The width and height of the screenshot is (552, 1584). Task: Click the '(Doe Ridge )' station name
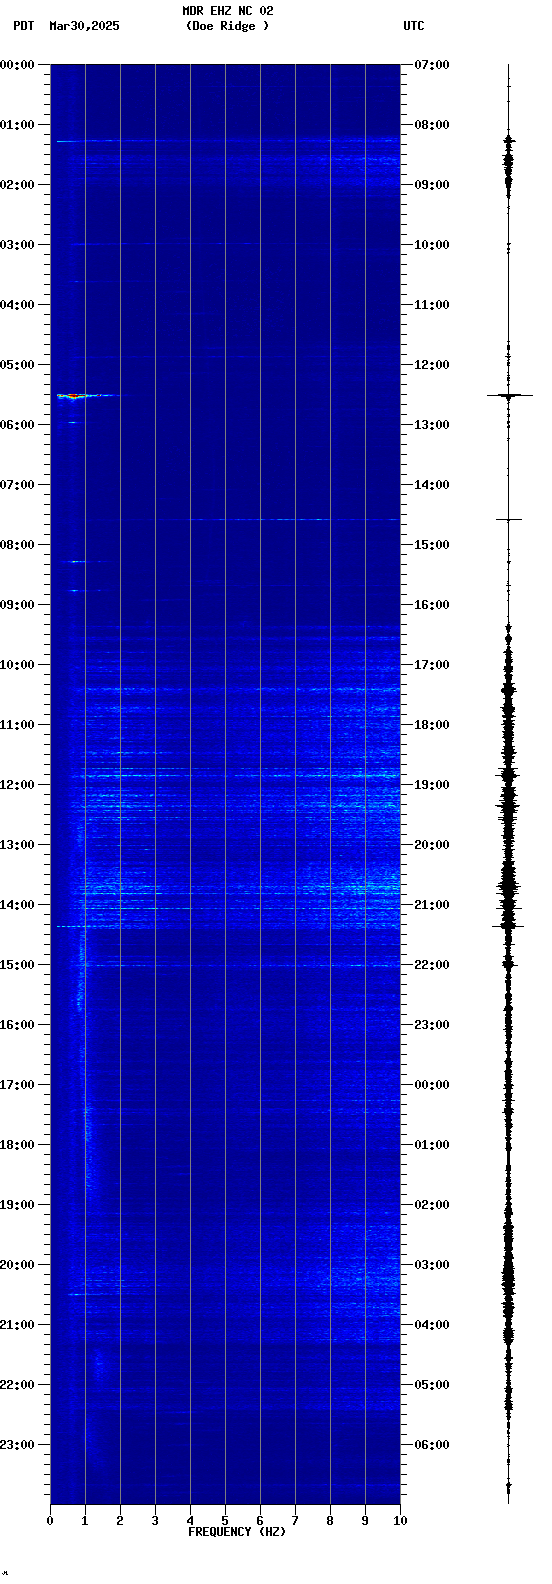tap(227, 26)
